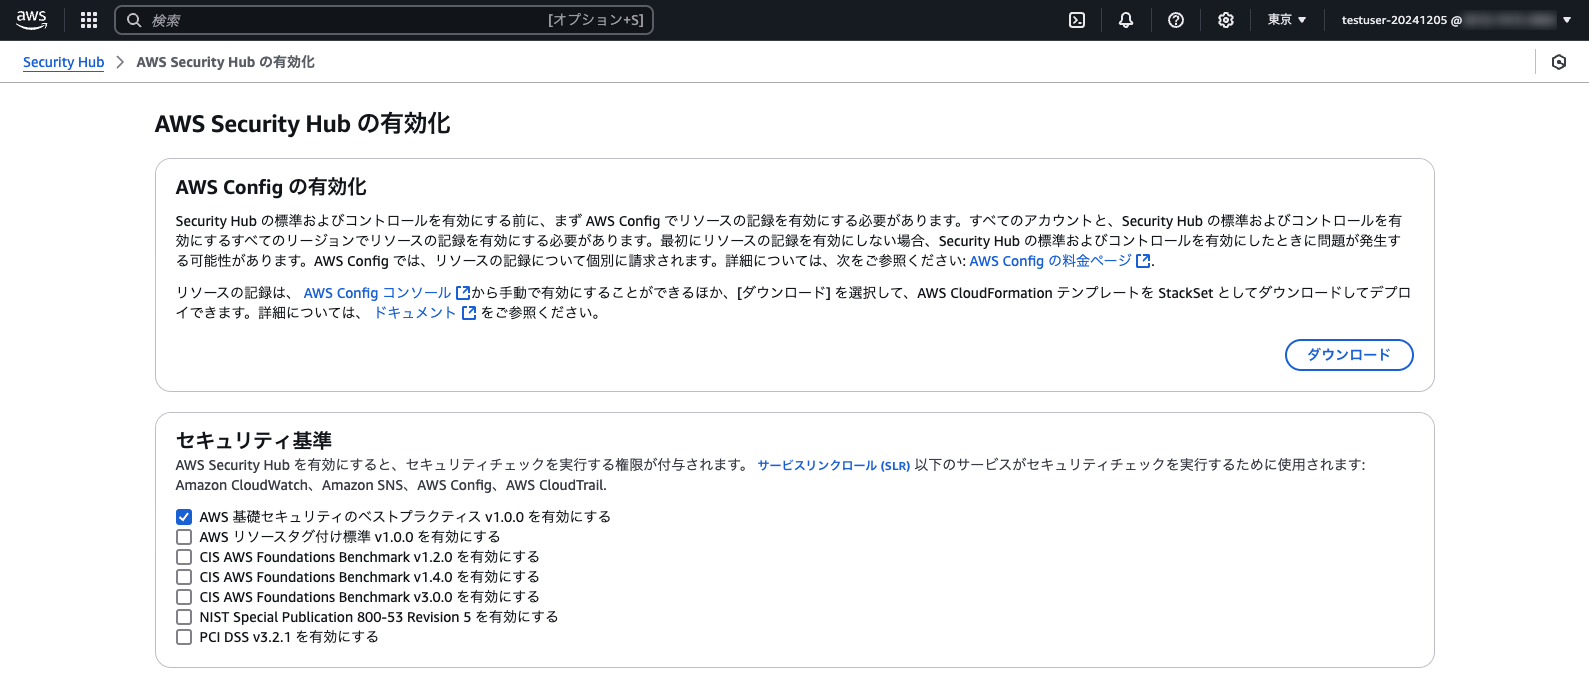Go to Security Hub breadcrumb link
The width and height of the screenshot is (1589, 673).
pos(64,62)
